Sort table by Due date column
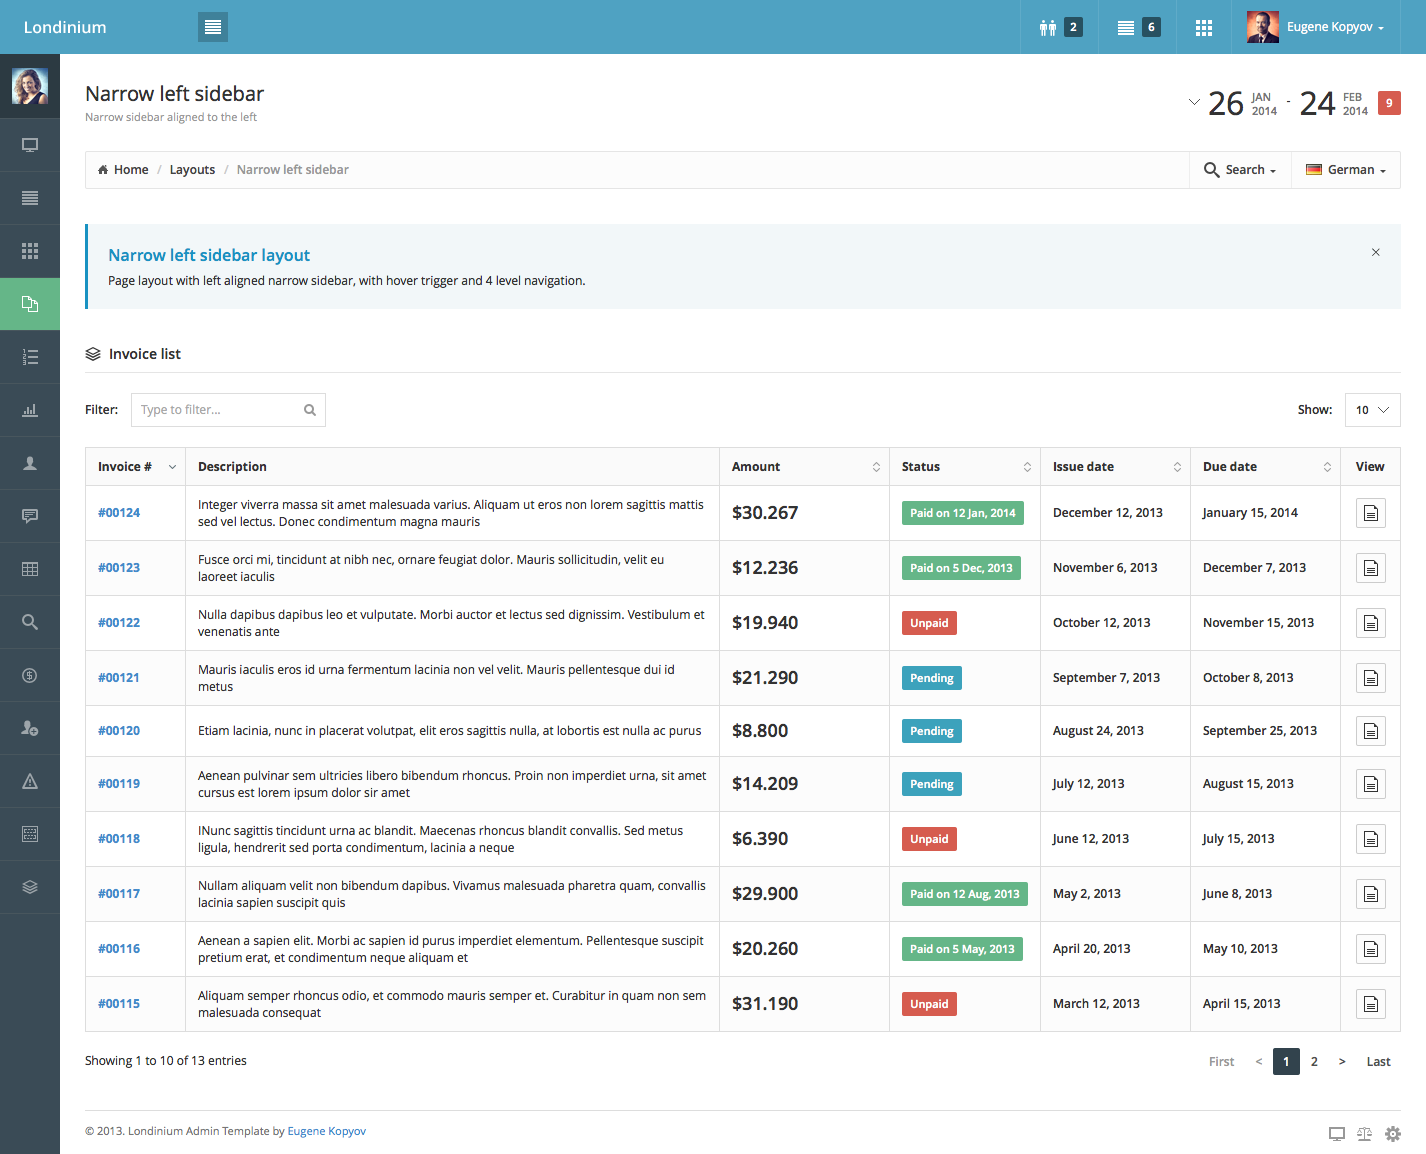Screen dimensions: 1426x1154 coord(1265,467)
